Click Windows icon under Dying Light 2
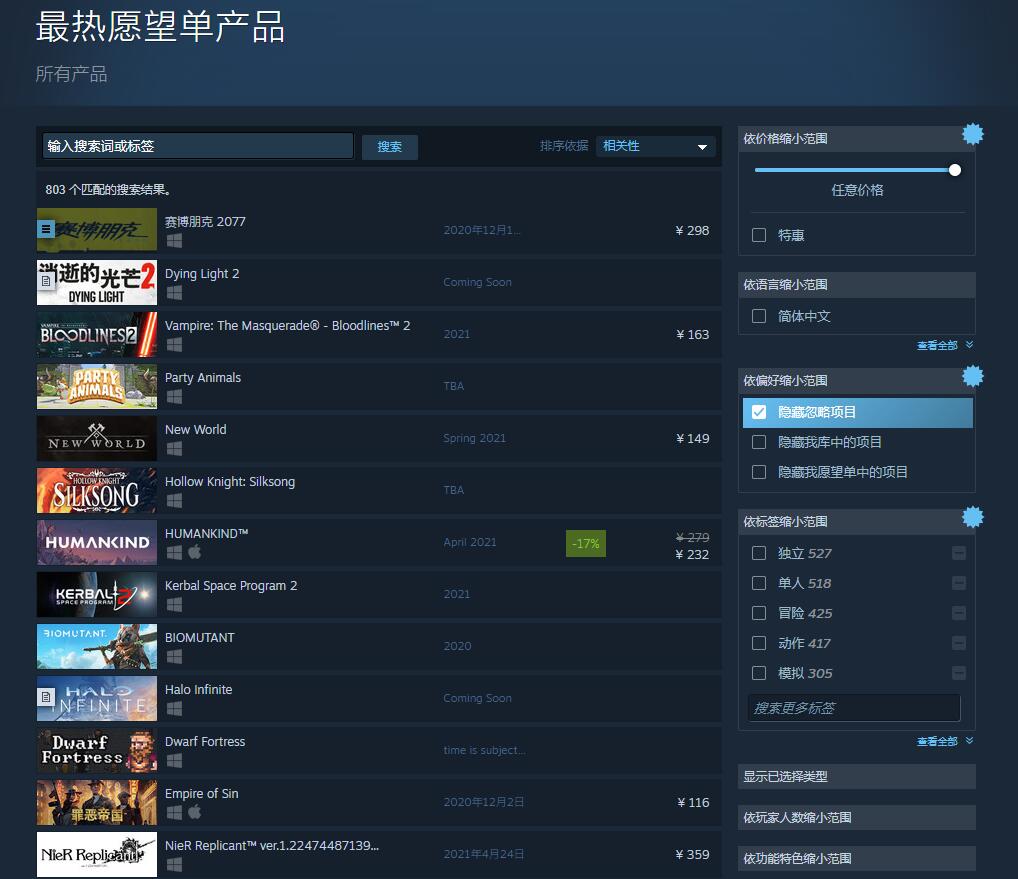The image size is (1018, 879). tap(174, 293)
